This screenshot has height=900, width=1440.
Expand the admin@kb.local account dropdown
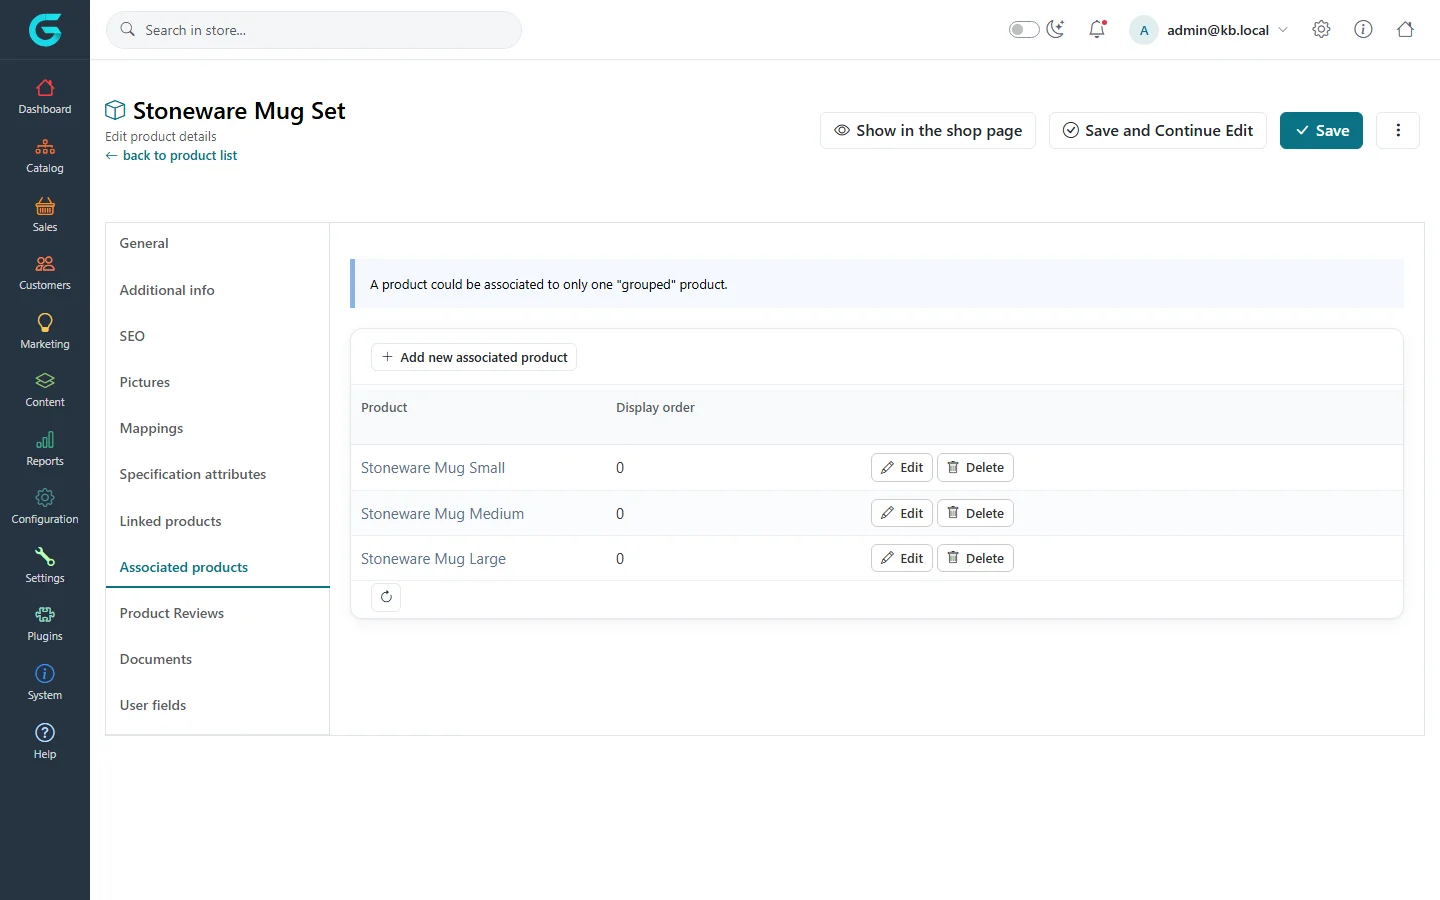point(1210,30)
